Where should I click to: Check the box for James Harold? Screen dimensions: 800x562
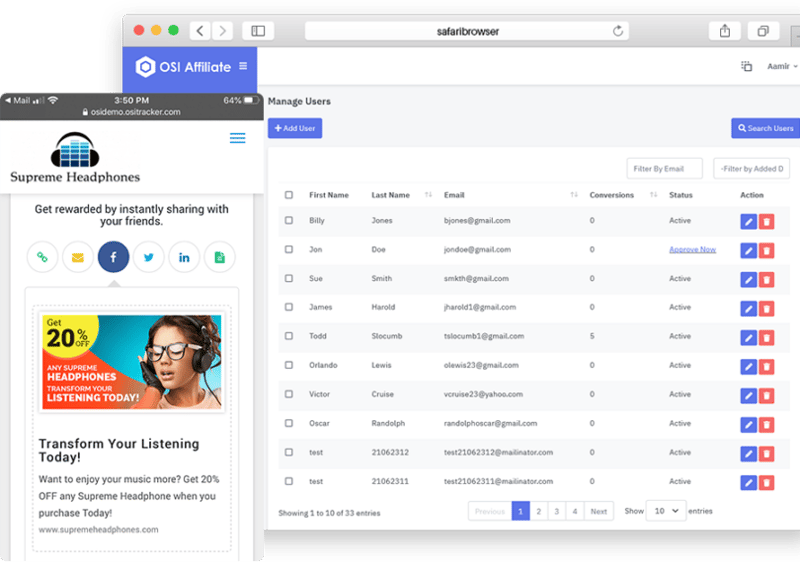click(x=289, y=307)
